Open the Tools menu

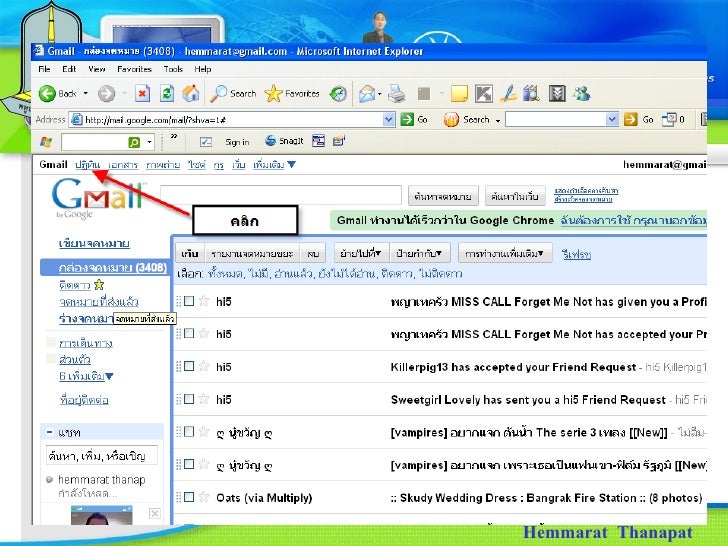click(173, 69)
